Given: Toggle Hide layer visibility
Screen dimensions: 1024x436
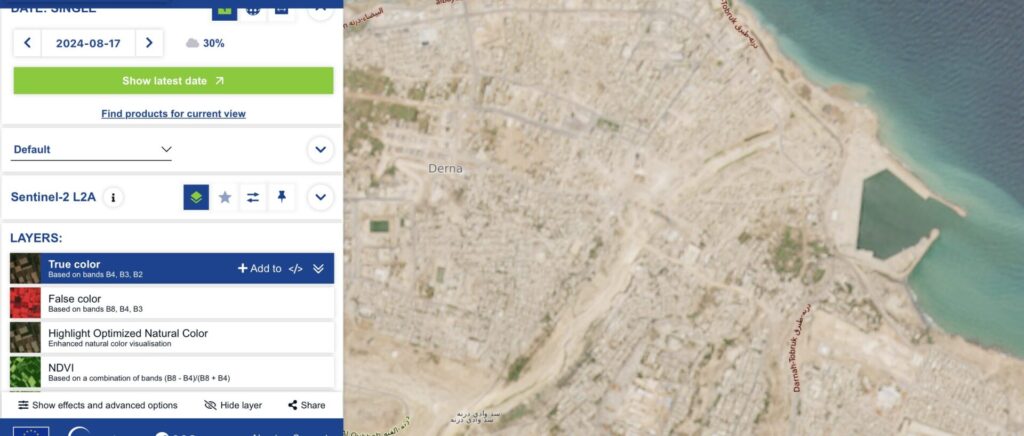Looking at the screenshot, I should tap(233, 405).
